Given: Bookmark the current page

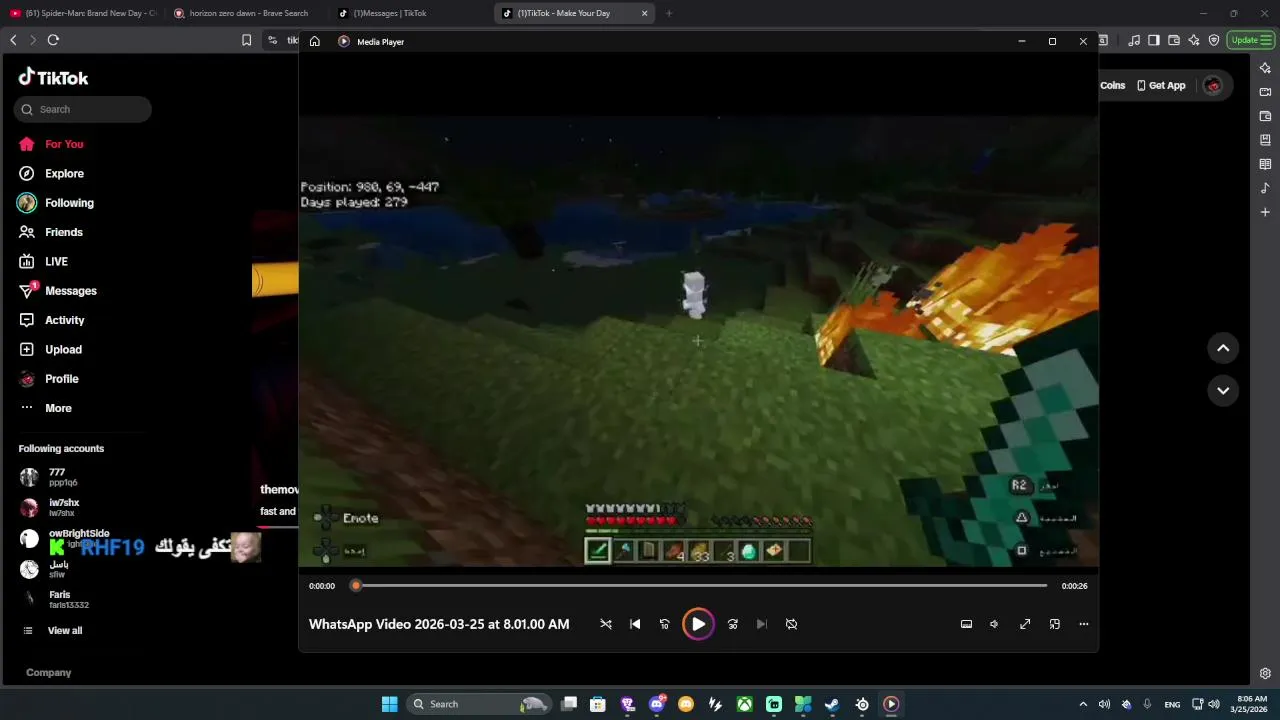Looking at the screenshot, I should tap(246, 40).
